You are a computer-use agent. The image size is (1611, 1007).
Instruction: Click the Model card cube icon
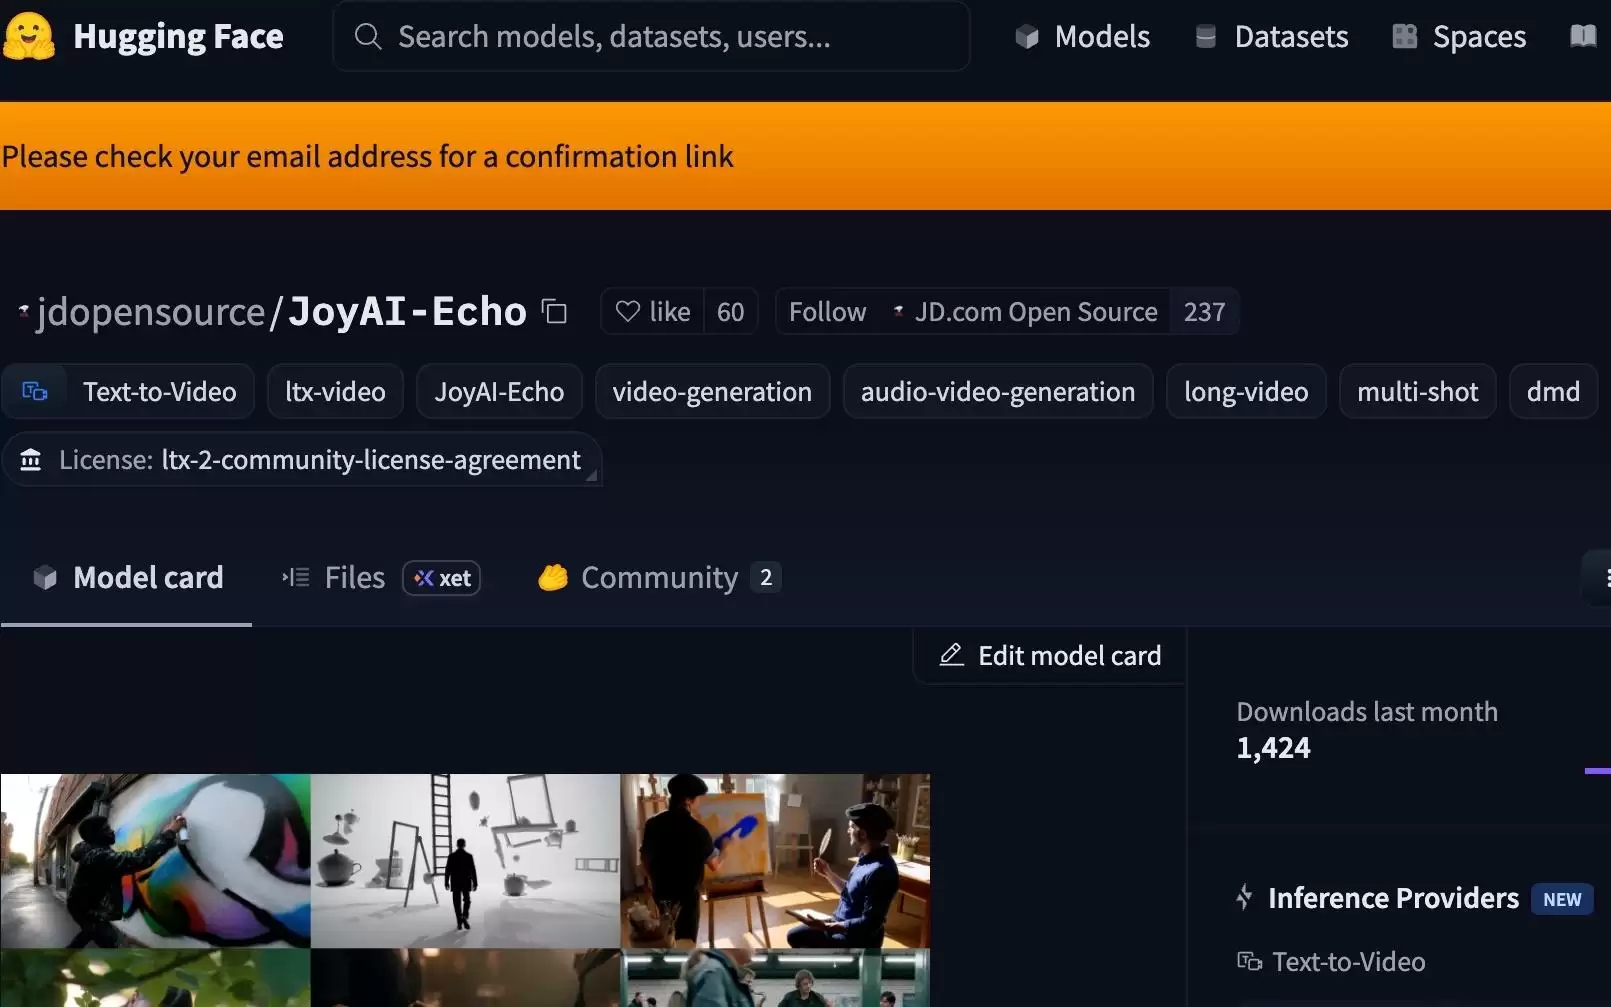point(45,577)
